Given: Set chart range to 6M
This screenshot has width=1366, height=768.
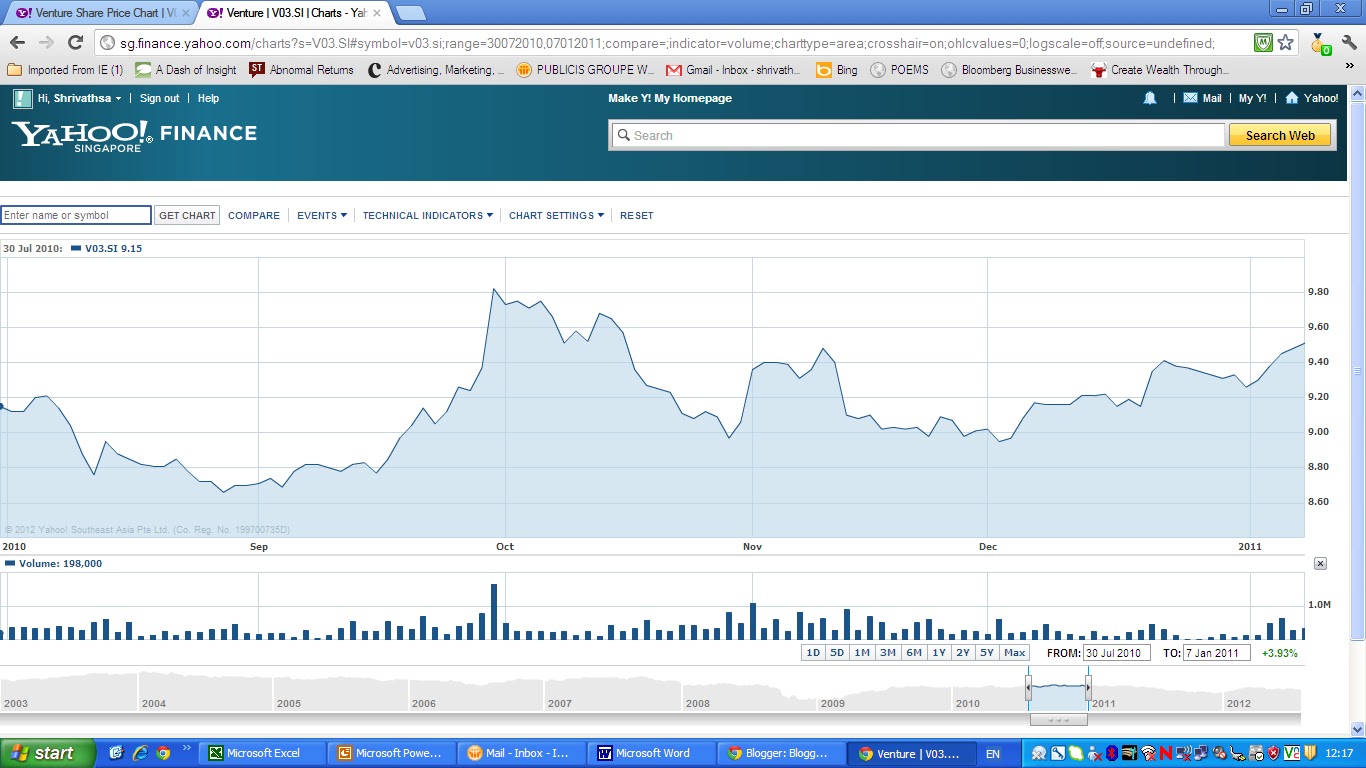Looking at the screenshot, I should pyautogui.click(x=913, y=653).
